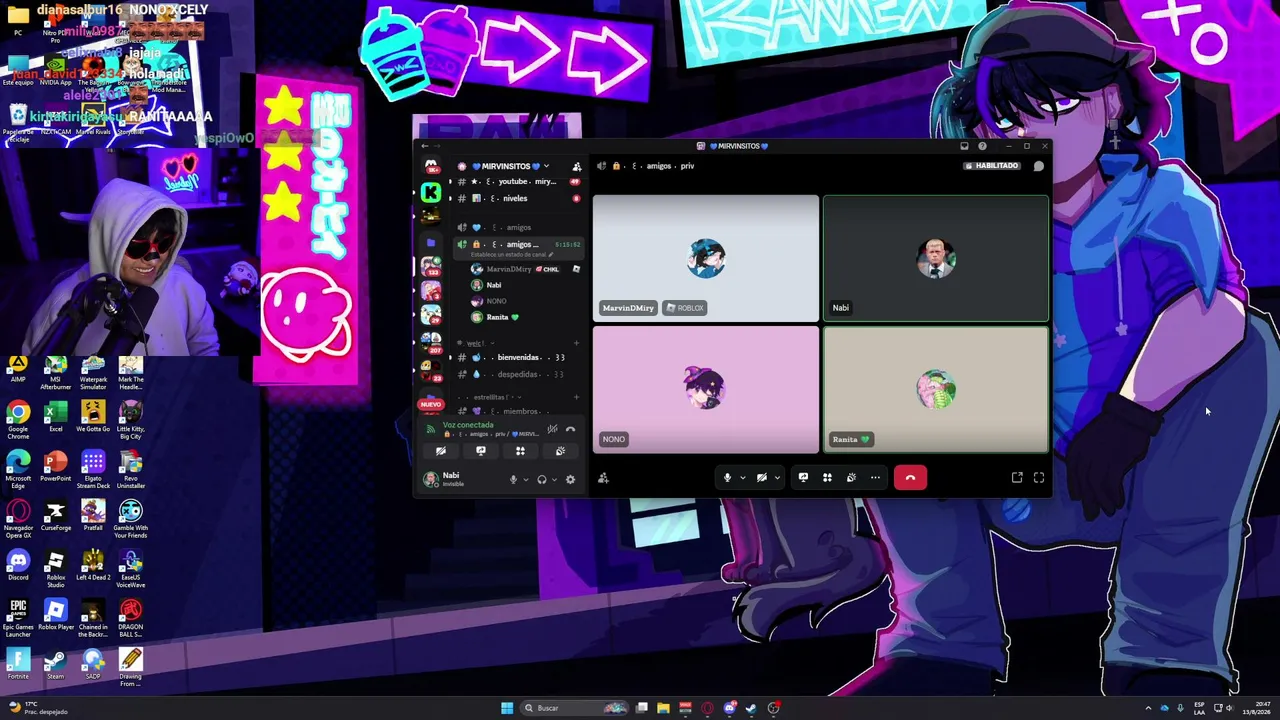Open Discord inbox icon in title bar

pyautogui.click(x=964, y=146)
